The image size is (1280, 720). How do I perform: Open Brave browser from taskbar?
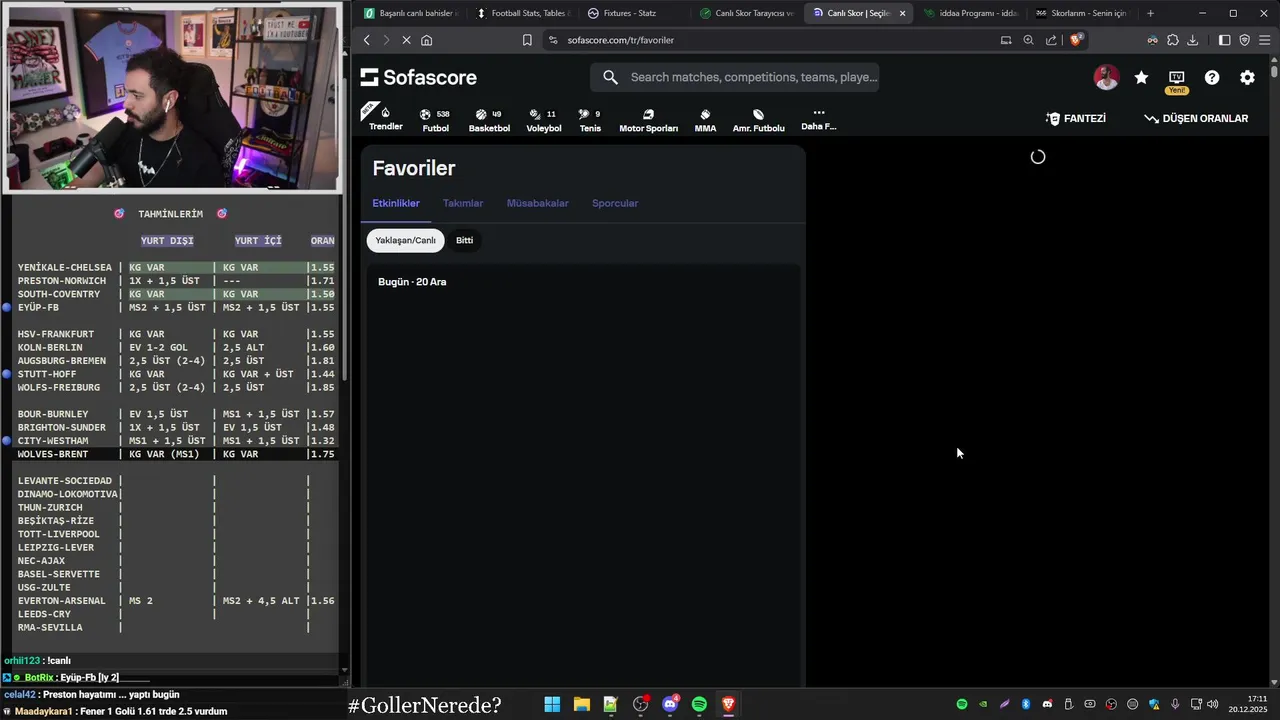[x=728, y=705]
